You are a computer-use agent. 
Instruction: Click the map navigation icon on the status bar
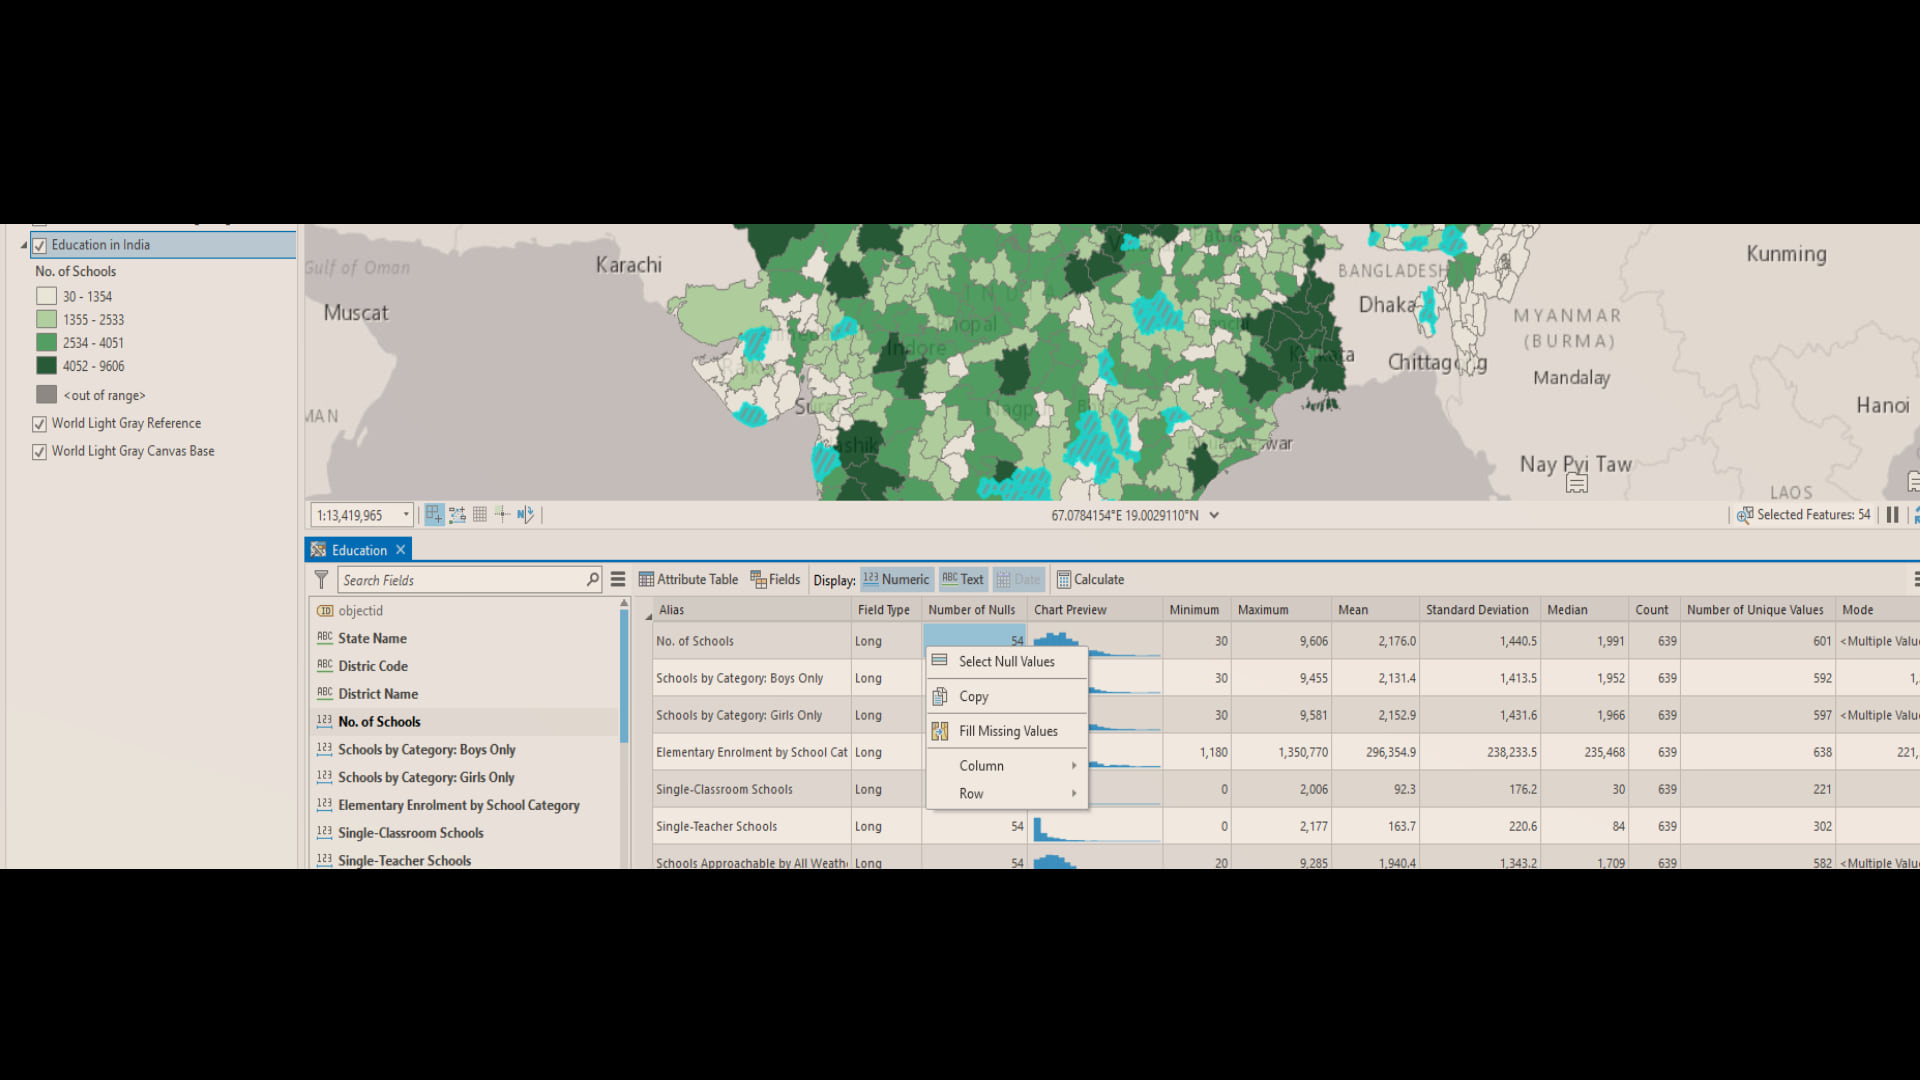coord(434,514)
